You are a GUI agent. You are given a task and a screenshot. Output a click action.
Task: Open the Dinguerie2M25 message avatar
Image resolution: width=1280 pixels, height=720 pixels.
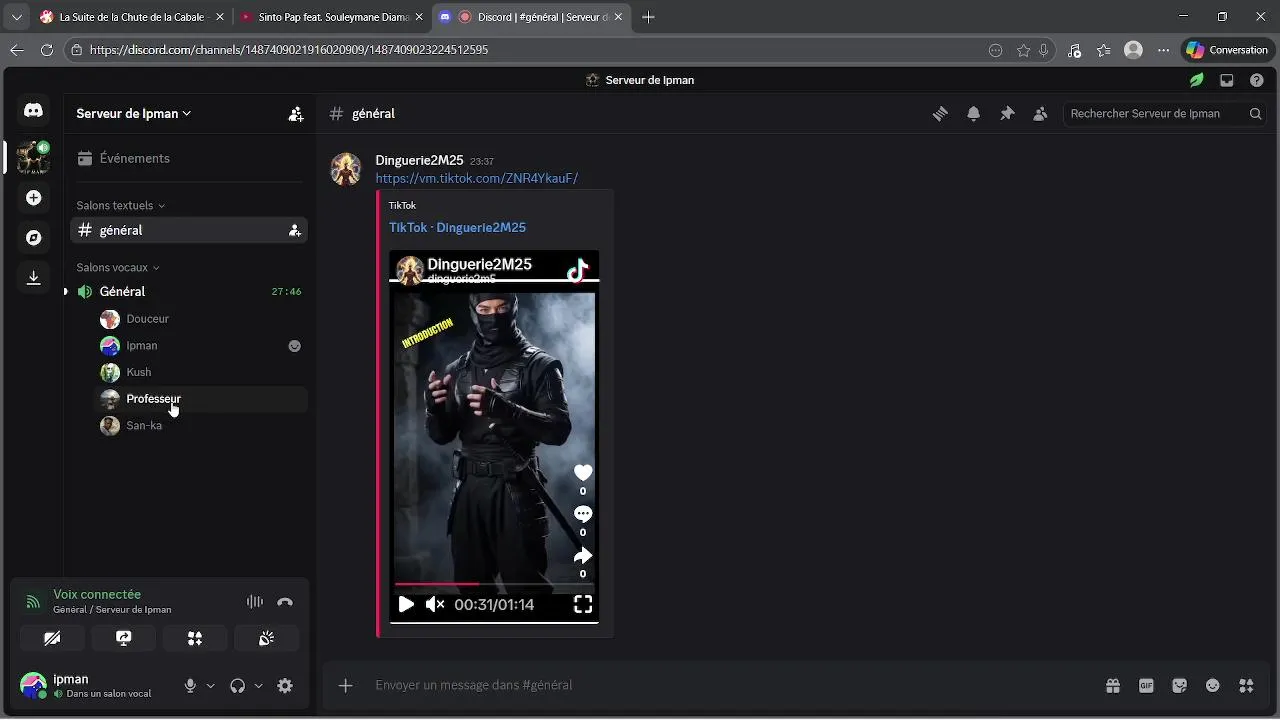point(346,169)
